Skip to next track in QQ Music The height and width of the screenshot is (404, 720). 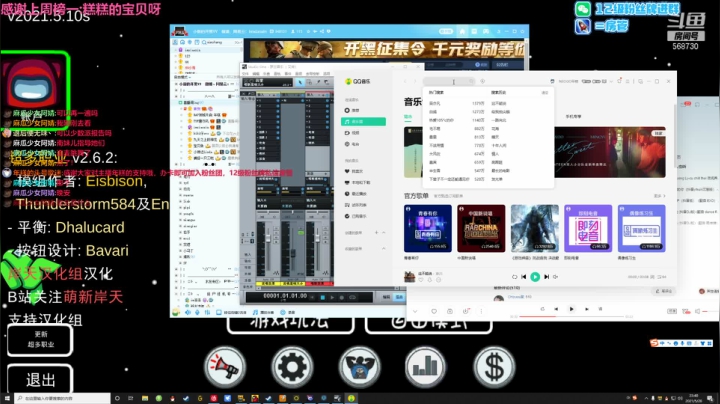click(x=546, y=277)
